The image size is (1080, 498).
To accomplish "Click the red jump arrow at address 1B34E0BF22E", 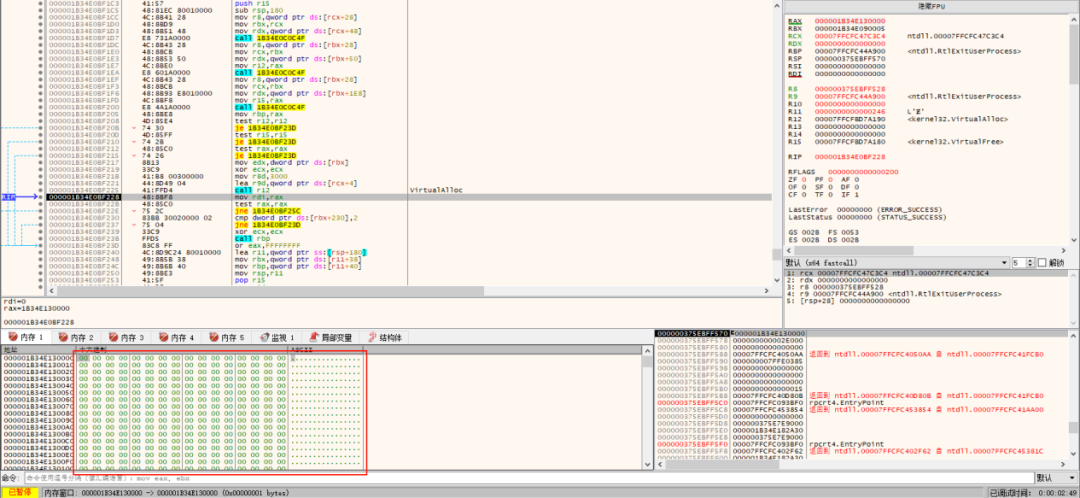I will click(x=134, y=211).
